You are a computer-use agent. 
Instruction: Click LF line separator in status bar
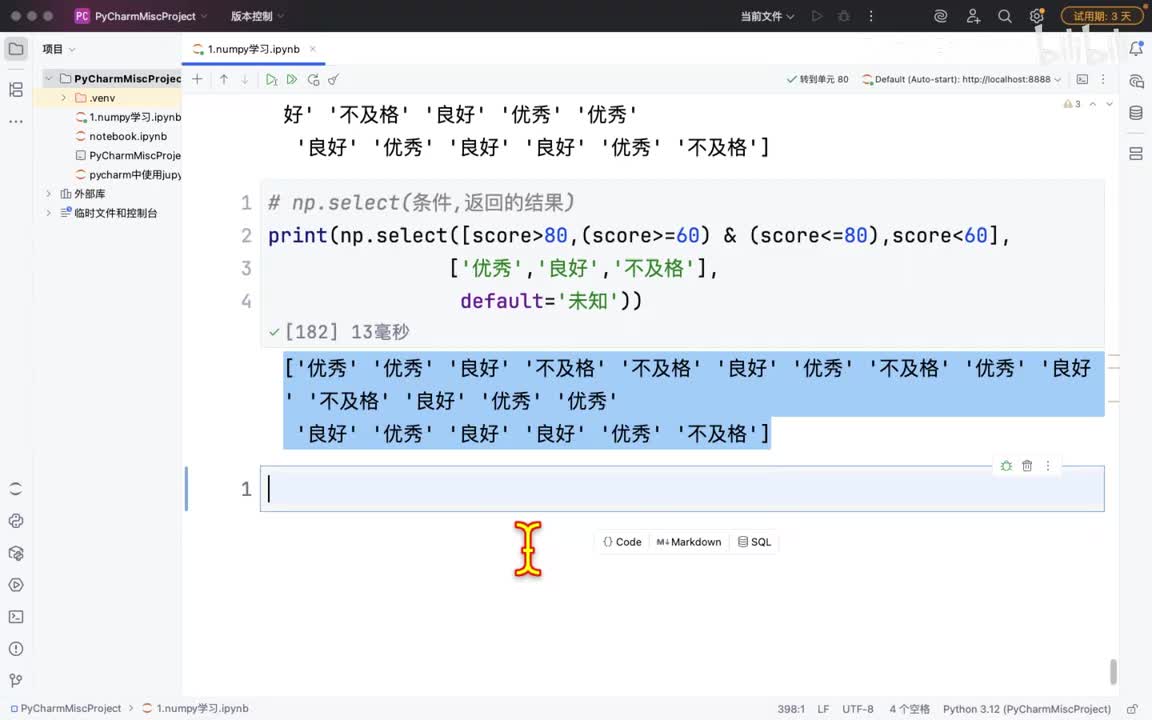point(823,709)
